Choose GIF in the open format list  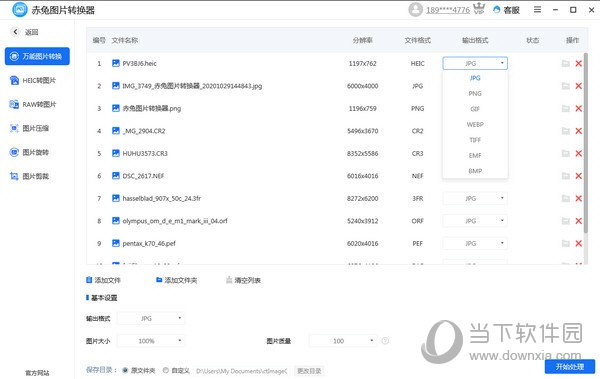(x=475, y=109)
